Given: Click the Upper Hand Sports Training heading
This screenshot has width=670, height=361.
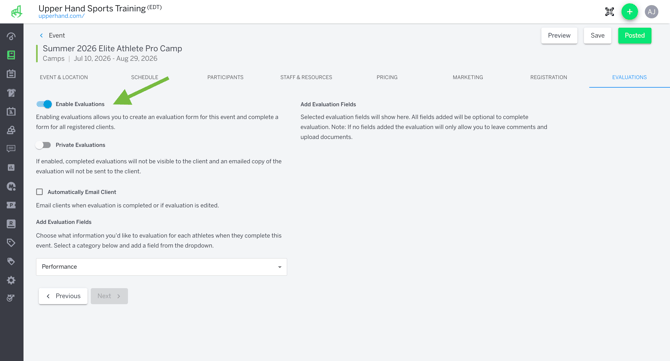Looking at the screenshot, I should coord(92,8).
